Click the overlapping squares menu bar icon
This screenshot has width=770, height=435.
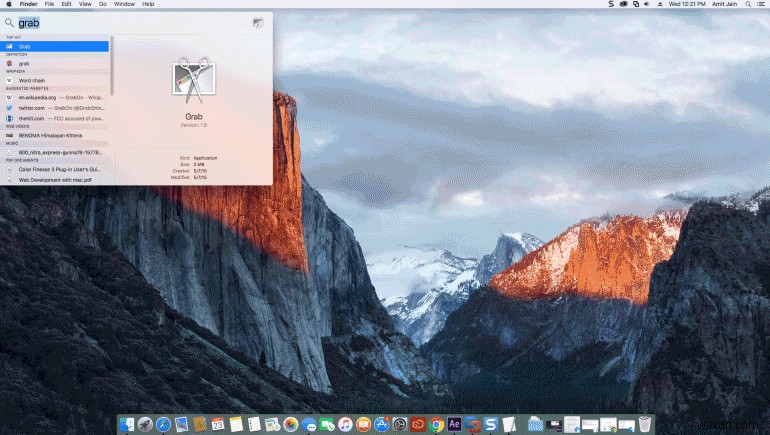(635, 4)
